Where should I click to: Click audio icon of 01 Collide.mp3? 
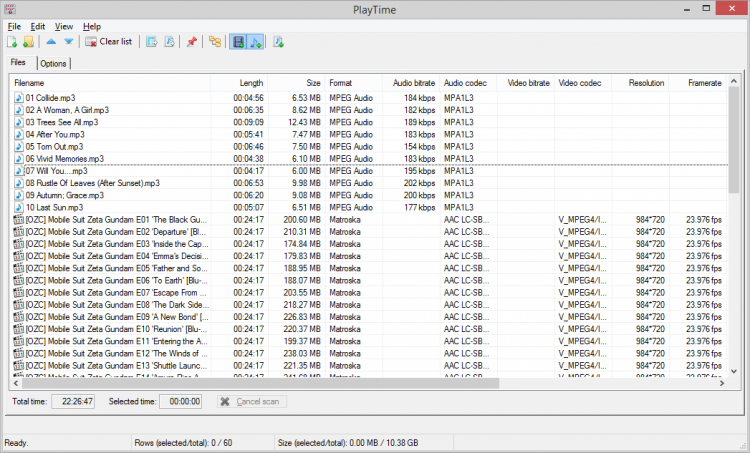click(19, 98)
